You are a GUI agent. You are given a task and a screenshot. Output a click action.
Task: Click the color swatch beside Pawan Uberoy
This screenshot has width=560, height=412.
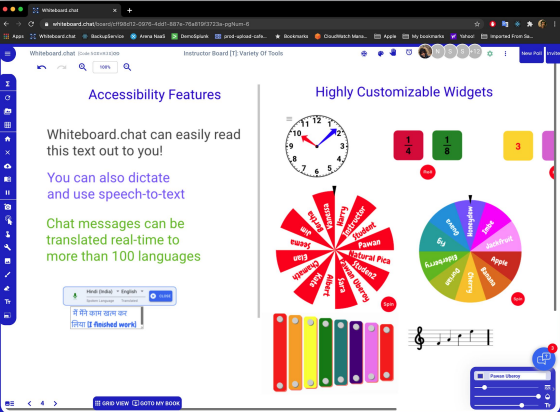[x=480, y=376]
